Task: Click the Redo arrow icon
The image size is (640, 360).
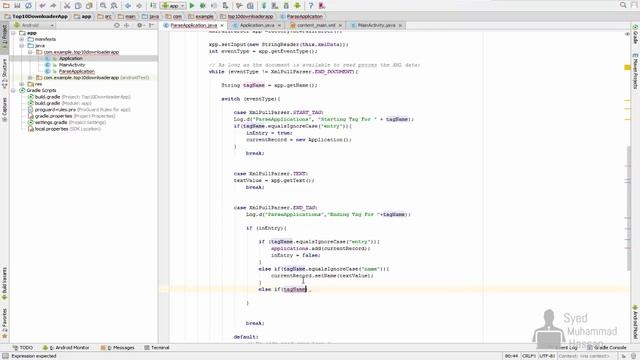Action: (x=53, y=5)
